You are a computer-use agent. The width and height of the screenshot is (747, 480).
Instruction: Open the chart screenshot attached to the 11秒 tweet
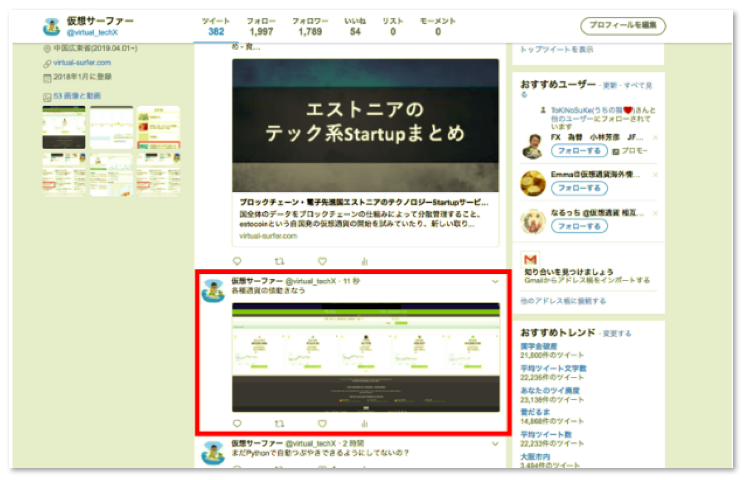(365, 357)
